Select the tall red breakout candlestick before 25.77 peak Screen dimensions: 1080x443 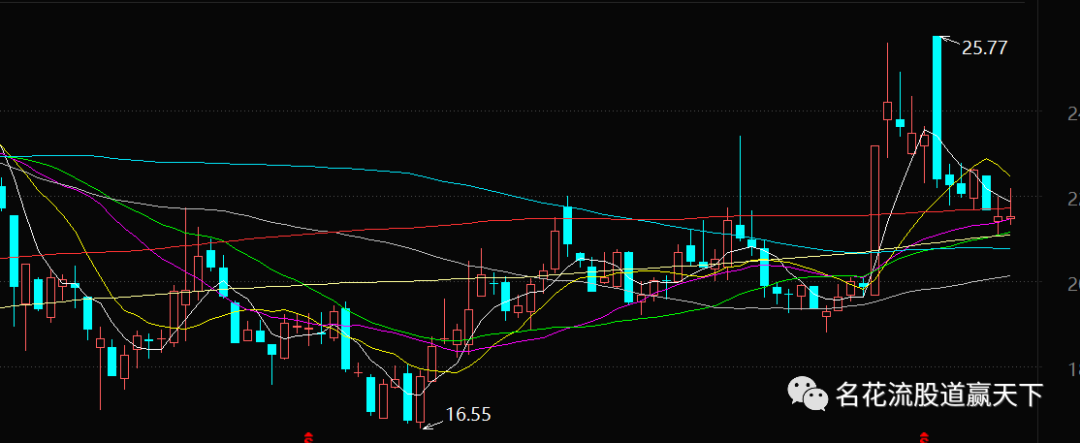pyautogui.click(x=875, y=220)
